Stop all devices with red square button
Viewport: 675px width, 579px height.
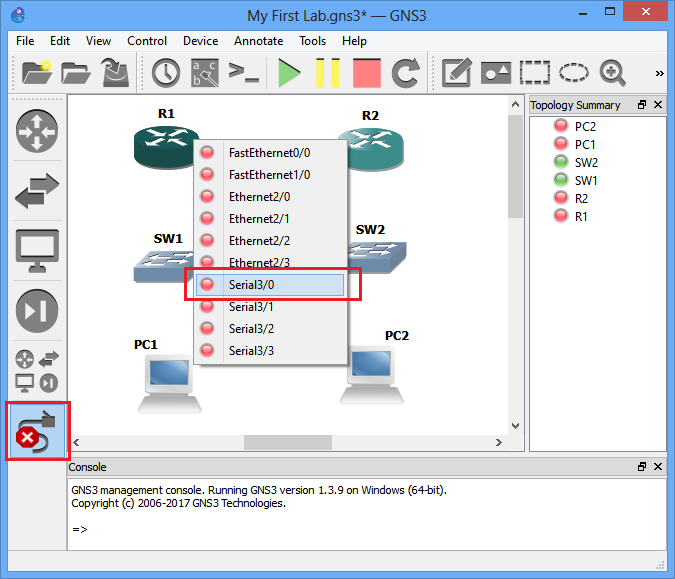pyautogui.click(x=367, y=73)
